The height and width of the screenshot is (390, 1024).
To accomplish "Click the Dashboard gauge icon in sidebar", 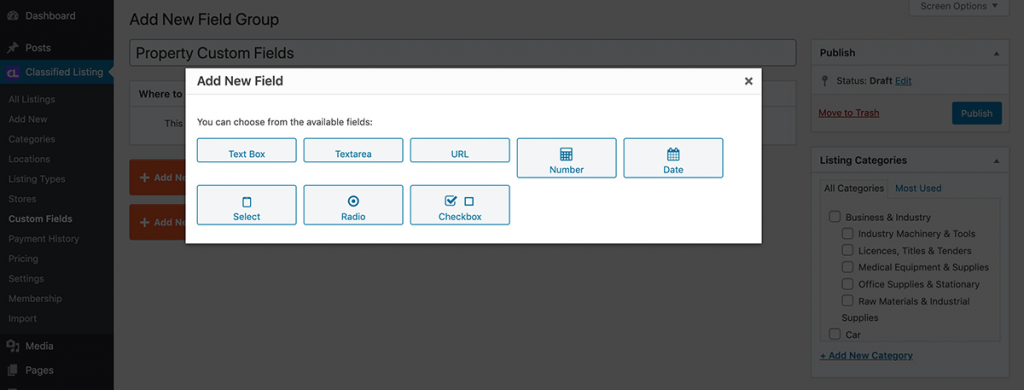I will [x=13, y=15].
